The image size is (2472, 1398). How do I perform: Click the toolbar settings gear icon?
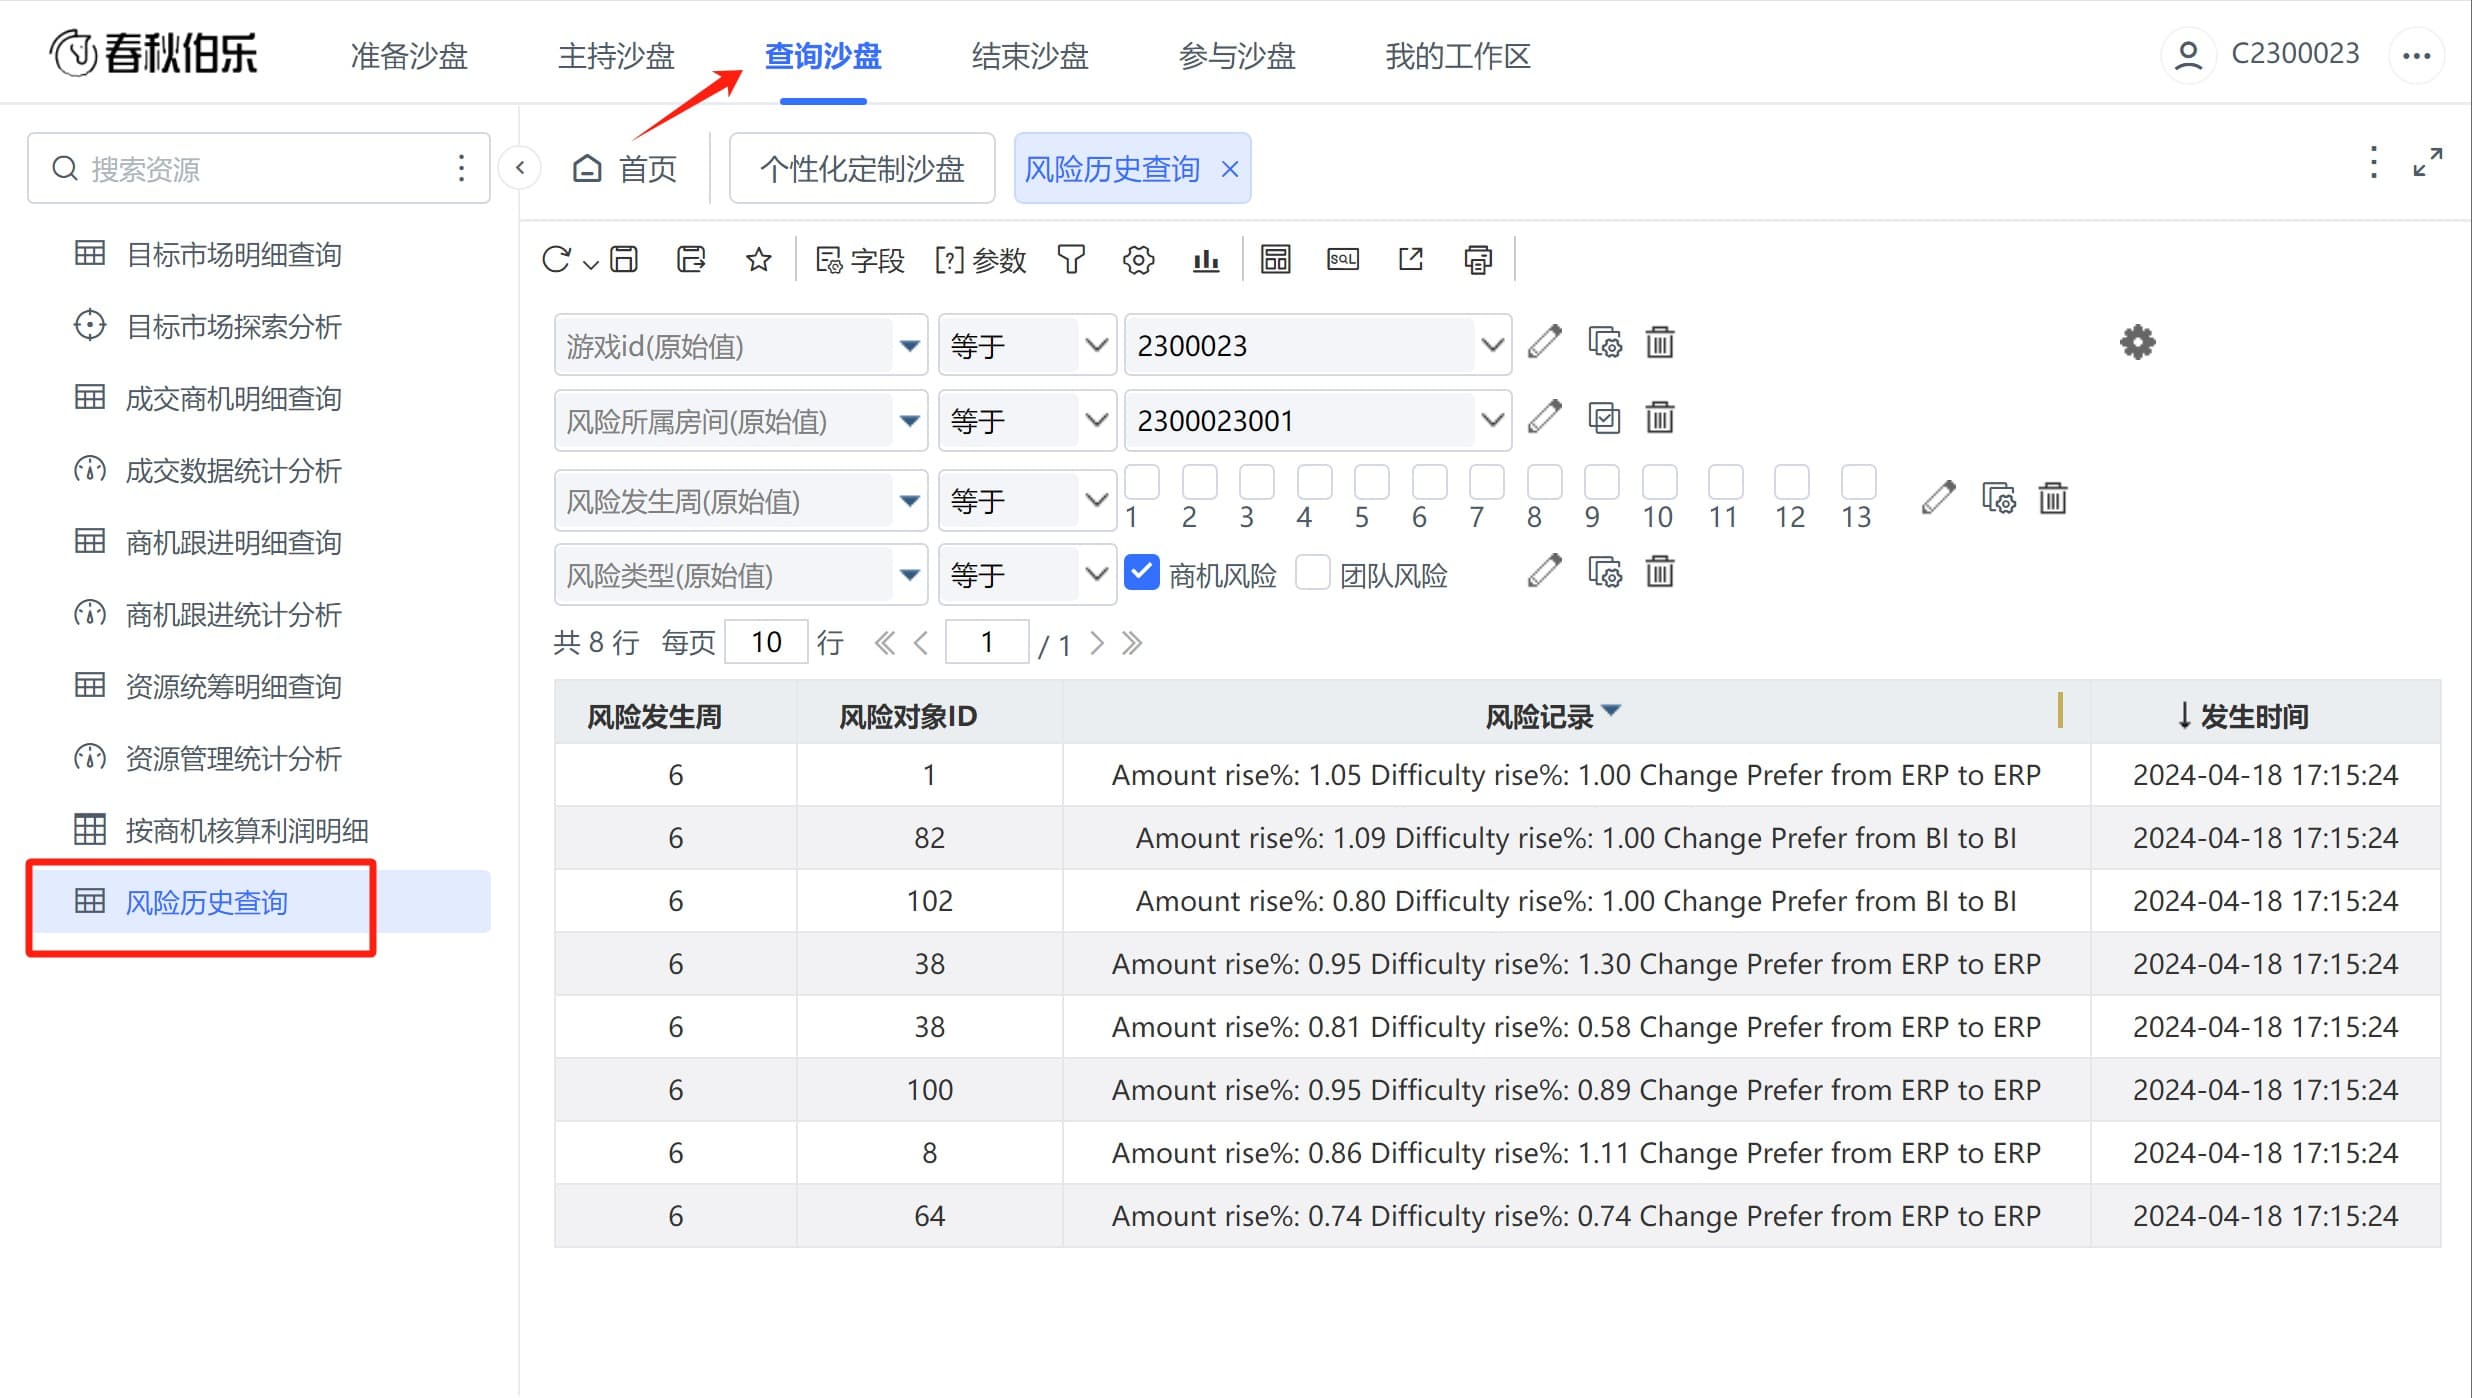click(x=1138, y=260)
